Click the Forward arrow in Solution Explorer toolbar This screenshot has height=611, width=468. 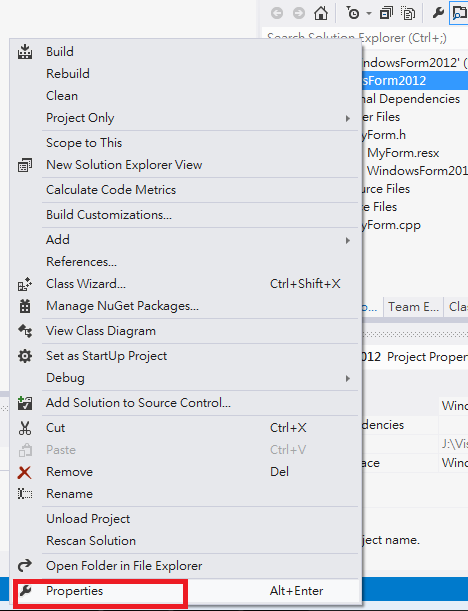coord(299,14)
